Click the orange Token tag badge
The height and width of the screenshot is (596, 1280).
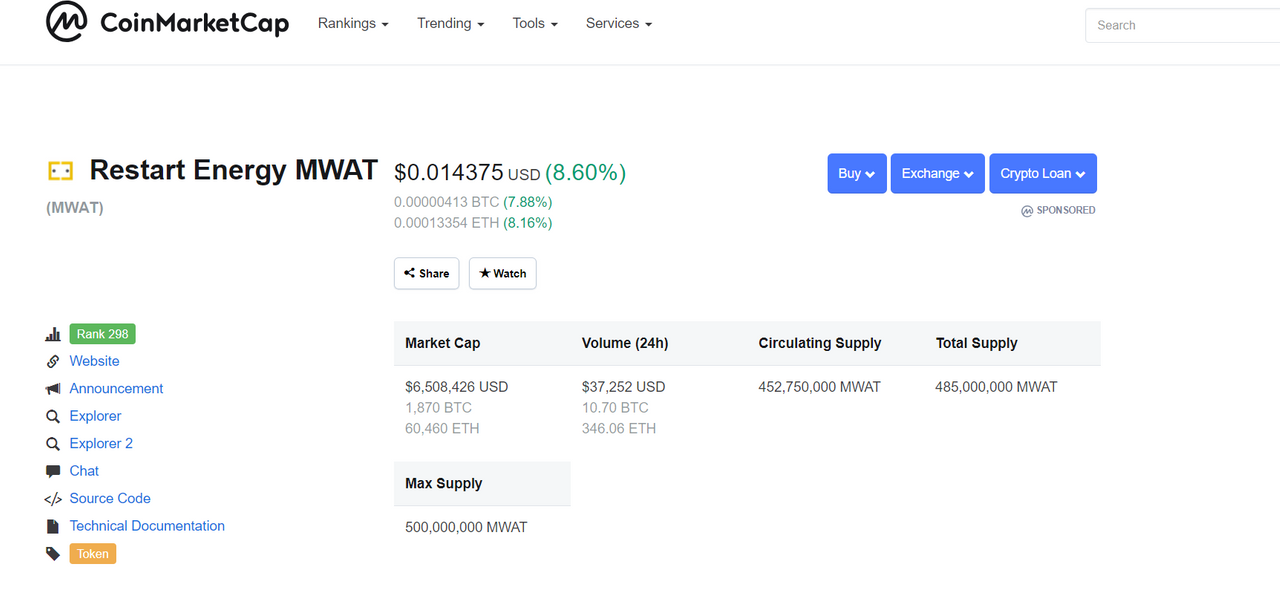[x=93, y=553]
